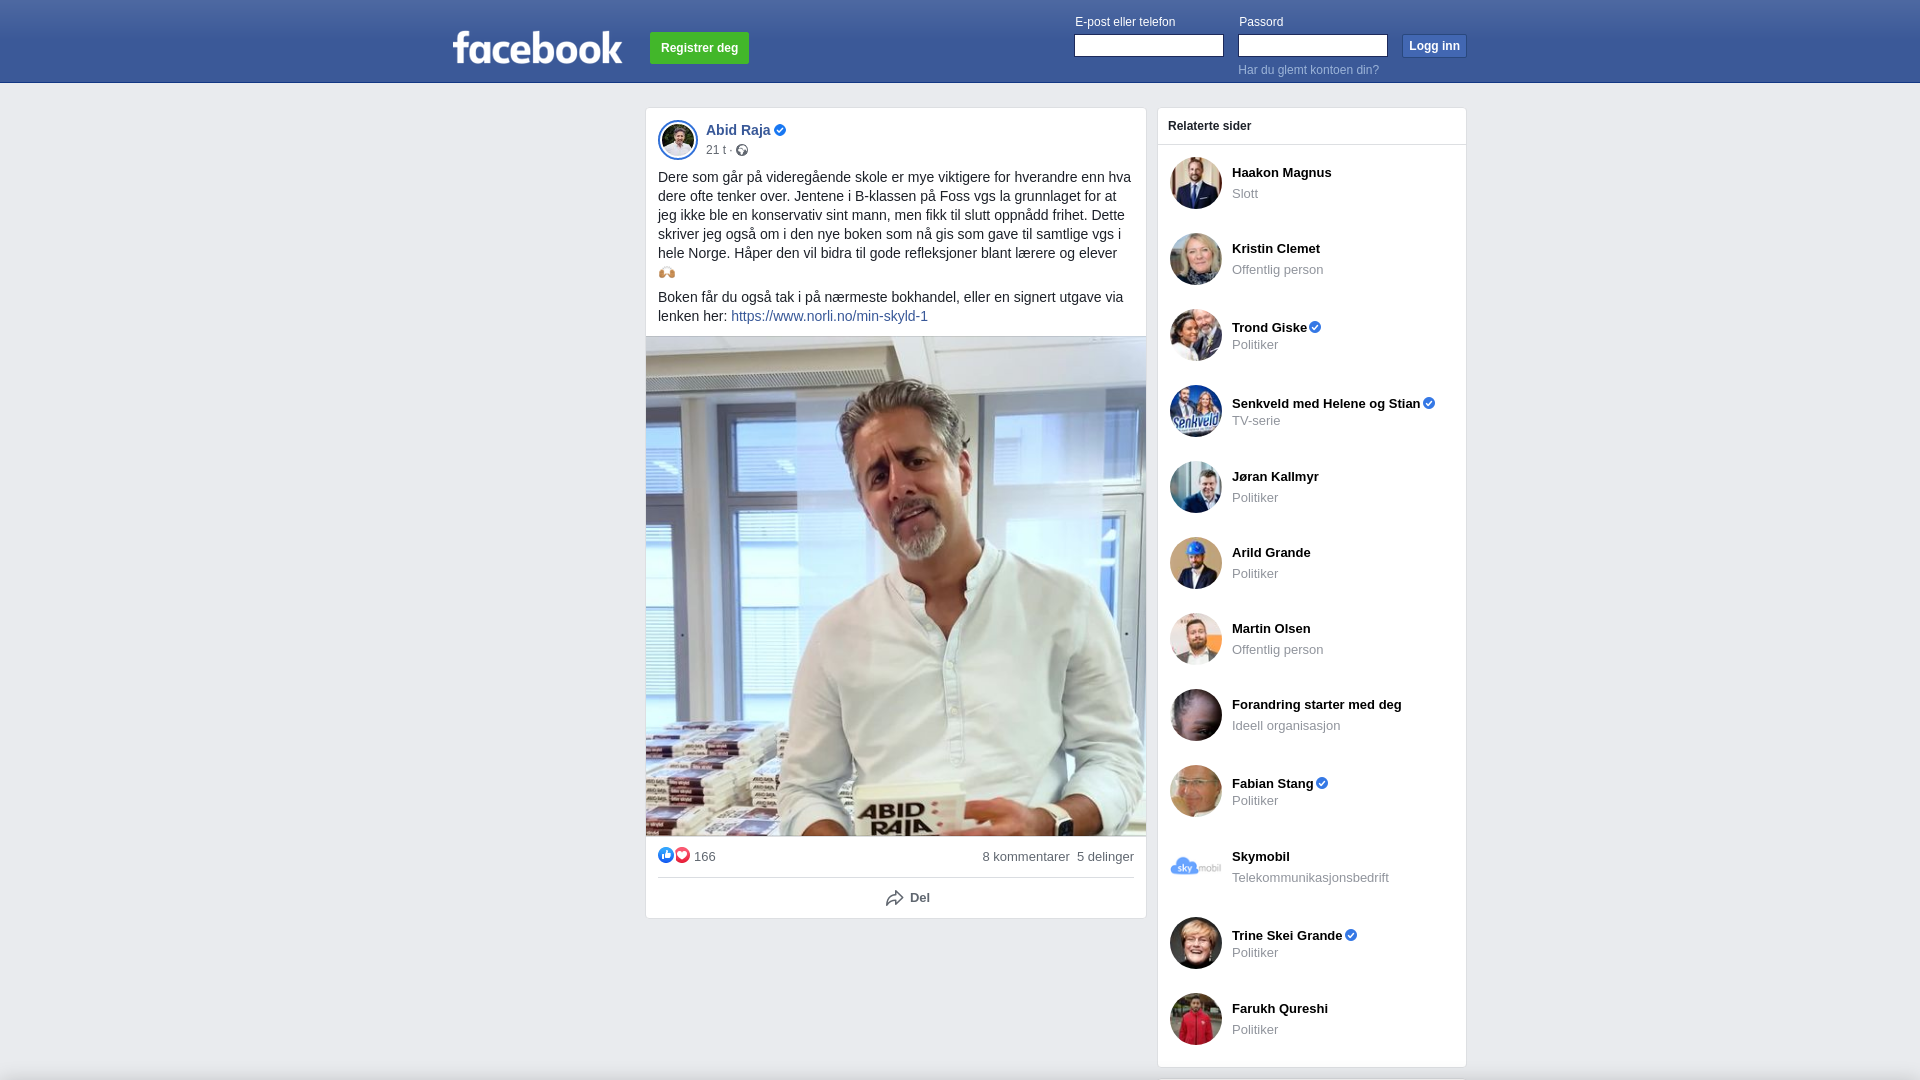Open the Skymobil logo thumbnail

click(1196, 867)
